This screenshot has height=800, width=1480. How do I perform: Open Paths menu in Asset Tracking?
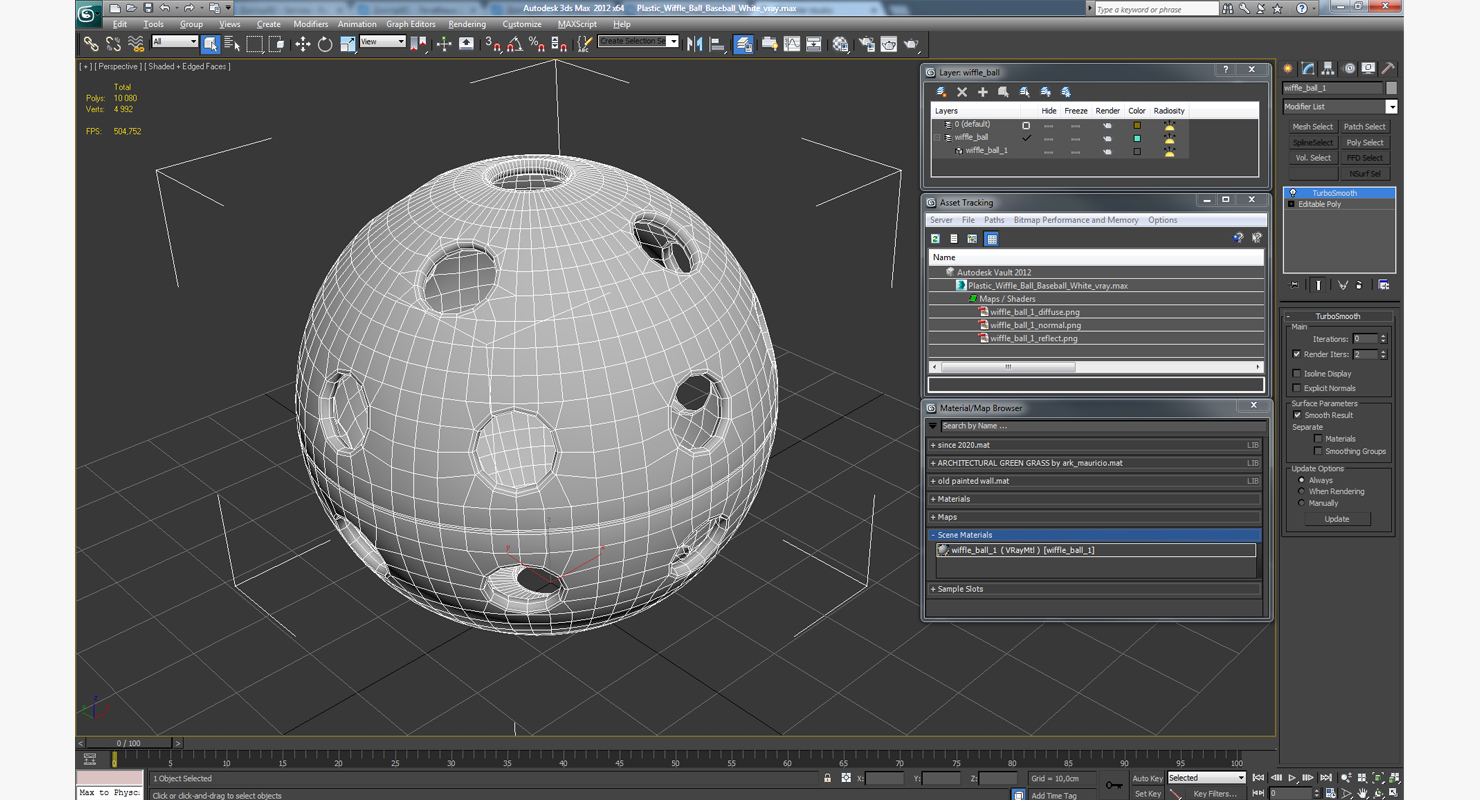994,220
